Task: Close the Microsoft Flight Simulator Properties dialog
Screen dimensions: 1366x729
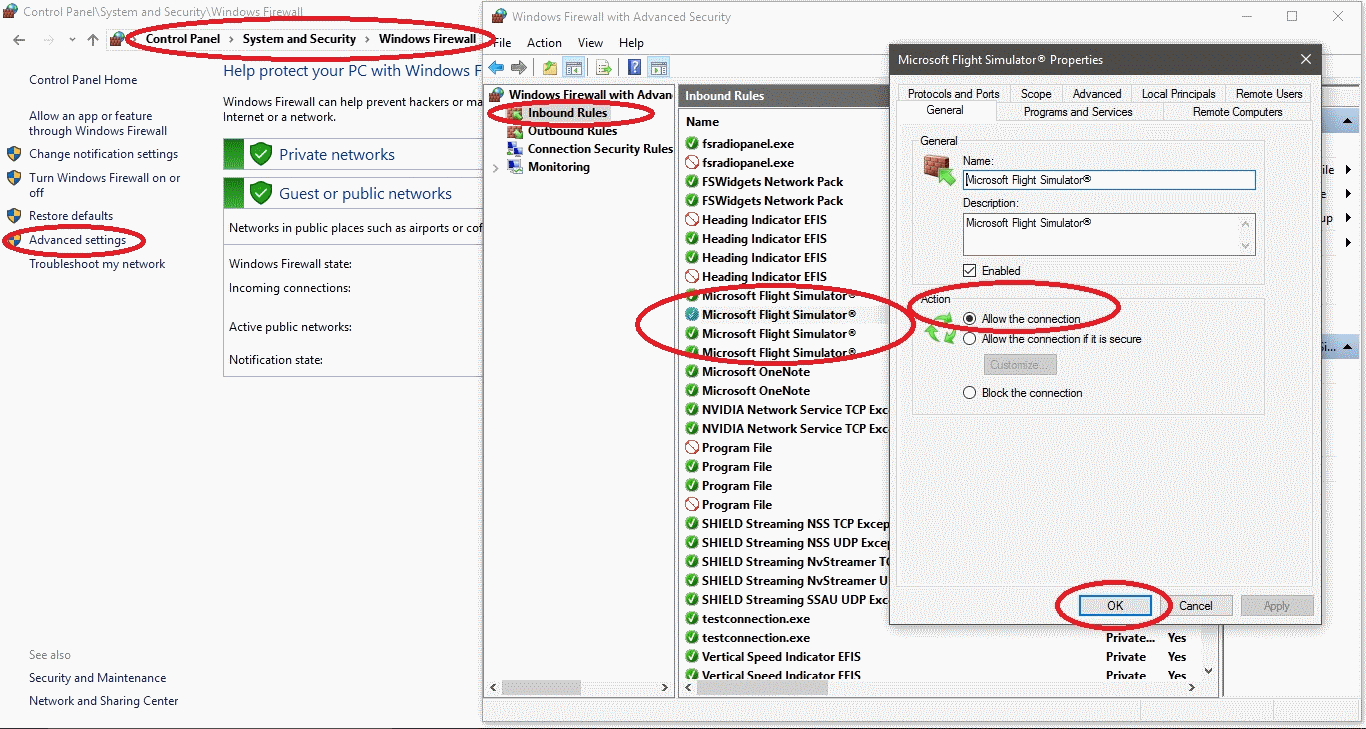Action: (x=1305, y=60)
